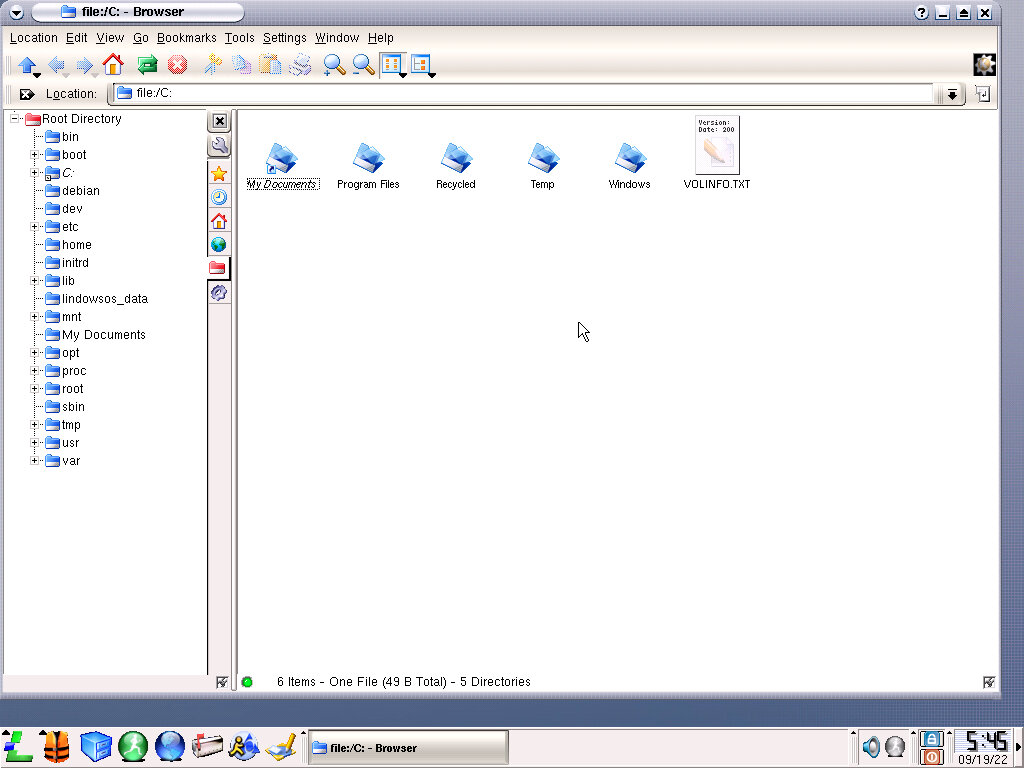Open the Bookmarks star sidebar tab
The width and height of the screenshot is (1024, 768).
click(219, 173)
